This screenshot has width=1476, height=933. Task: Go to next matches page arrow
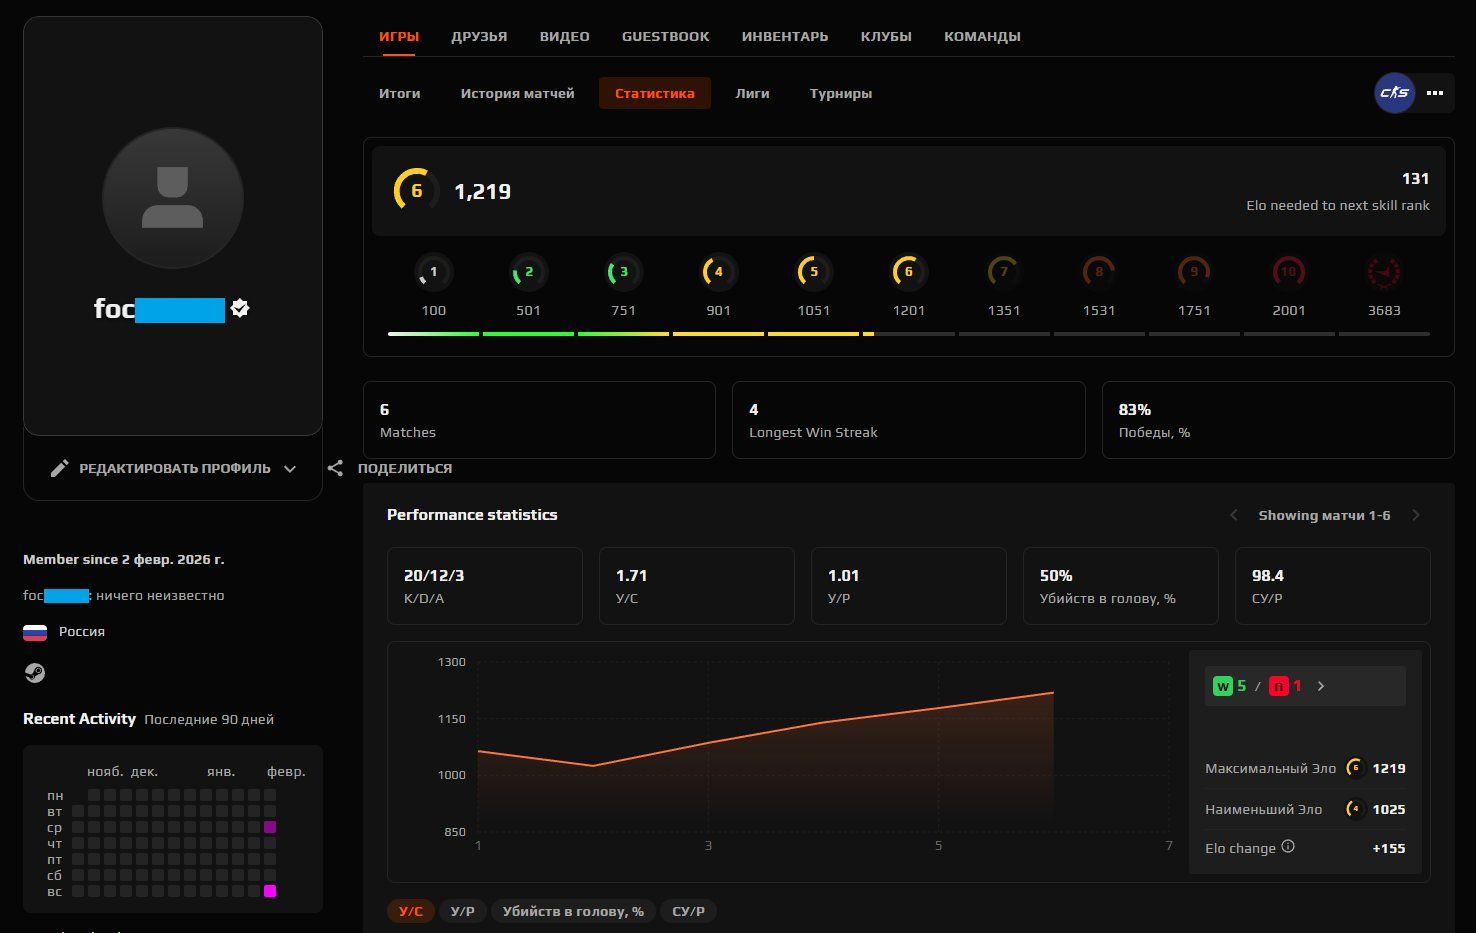(1416, 515)
